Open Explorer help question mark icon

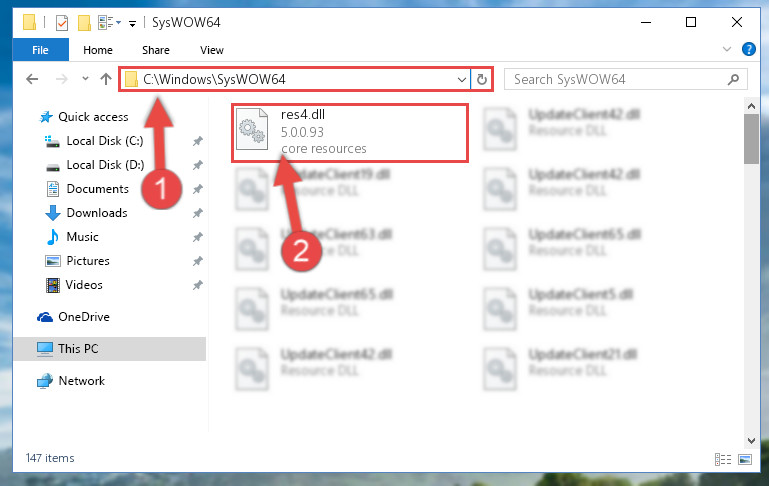point(748,49)
